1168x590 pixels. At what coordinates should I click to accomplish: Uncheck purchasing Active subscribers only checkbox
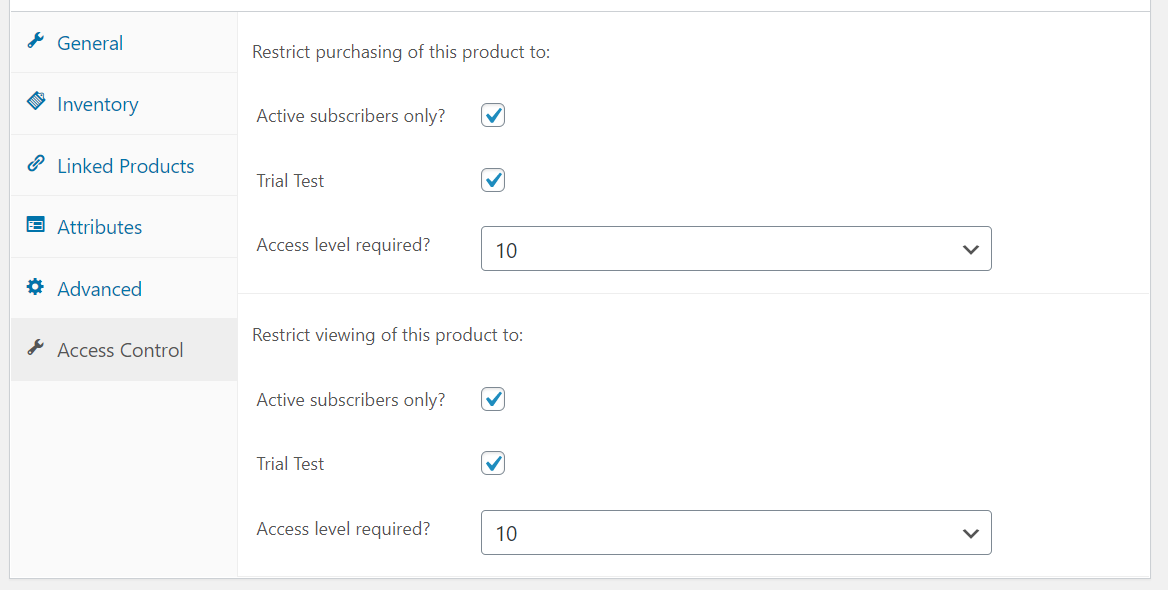coord(493,116)
